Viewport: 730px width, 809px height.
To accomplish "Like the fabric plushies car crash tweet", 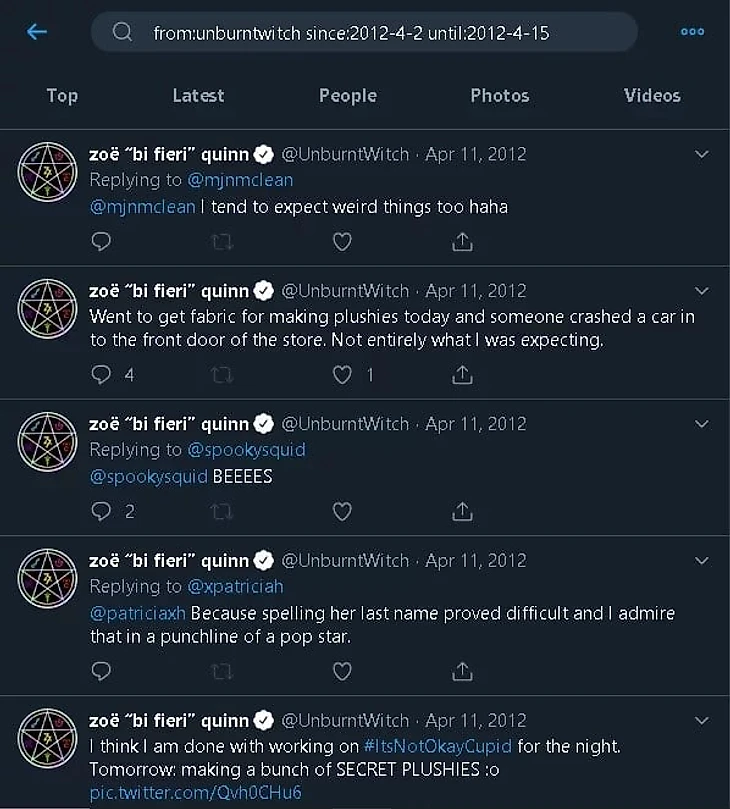I will click(x=342, y=375).
